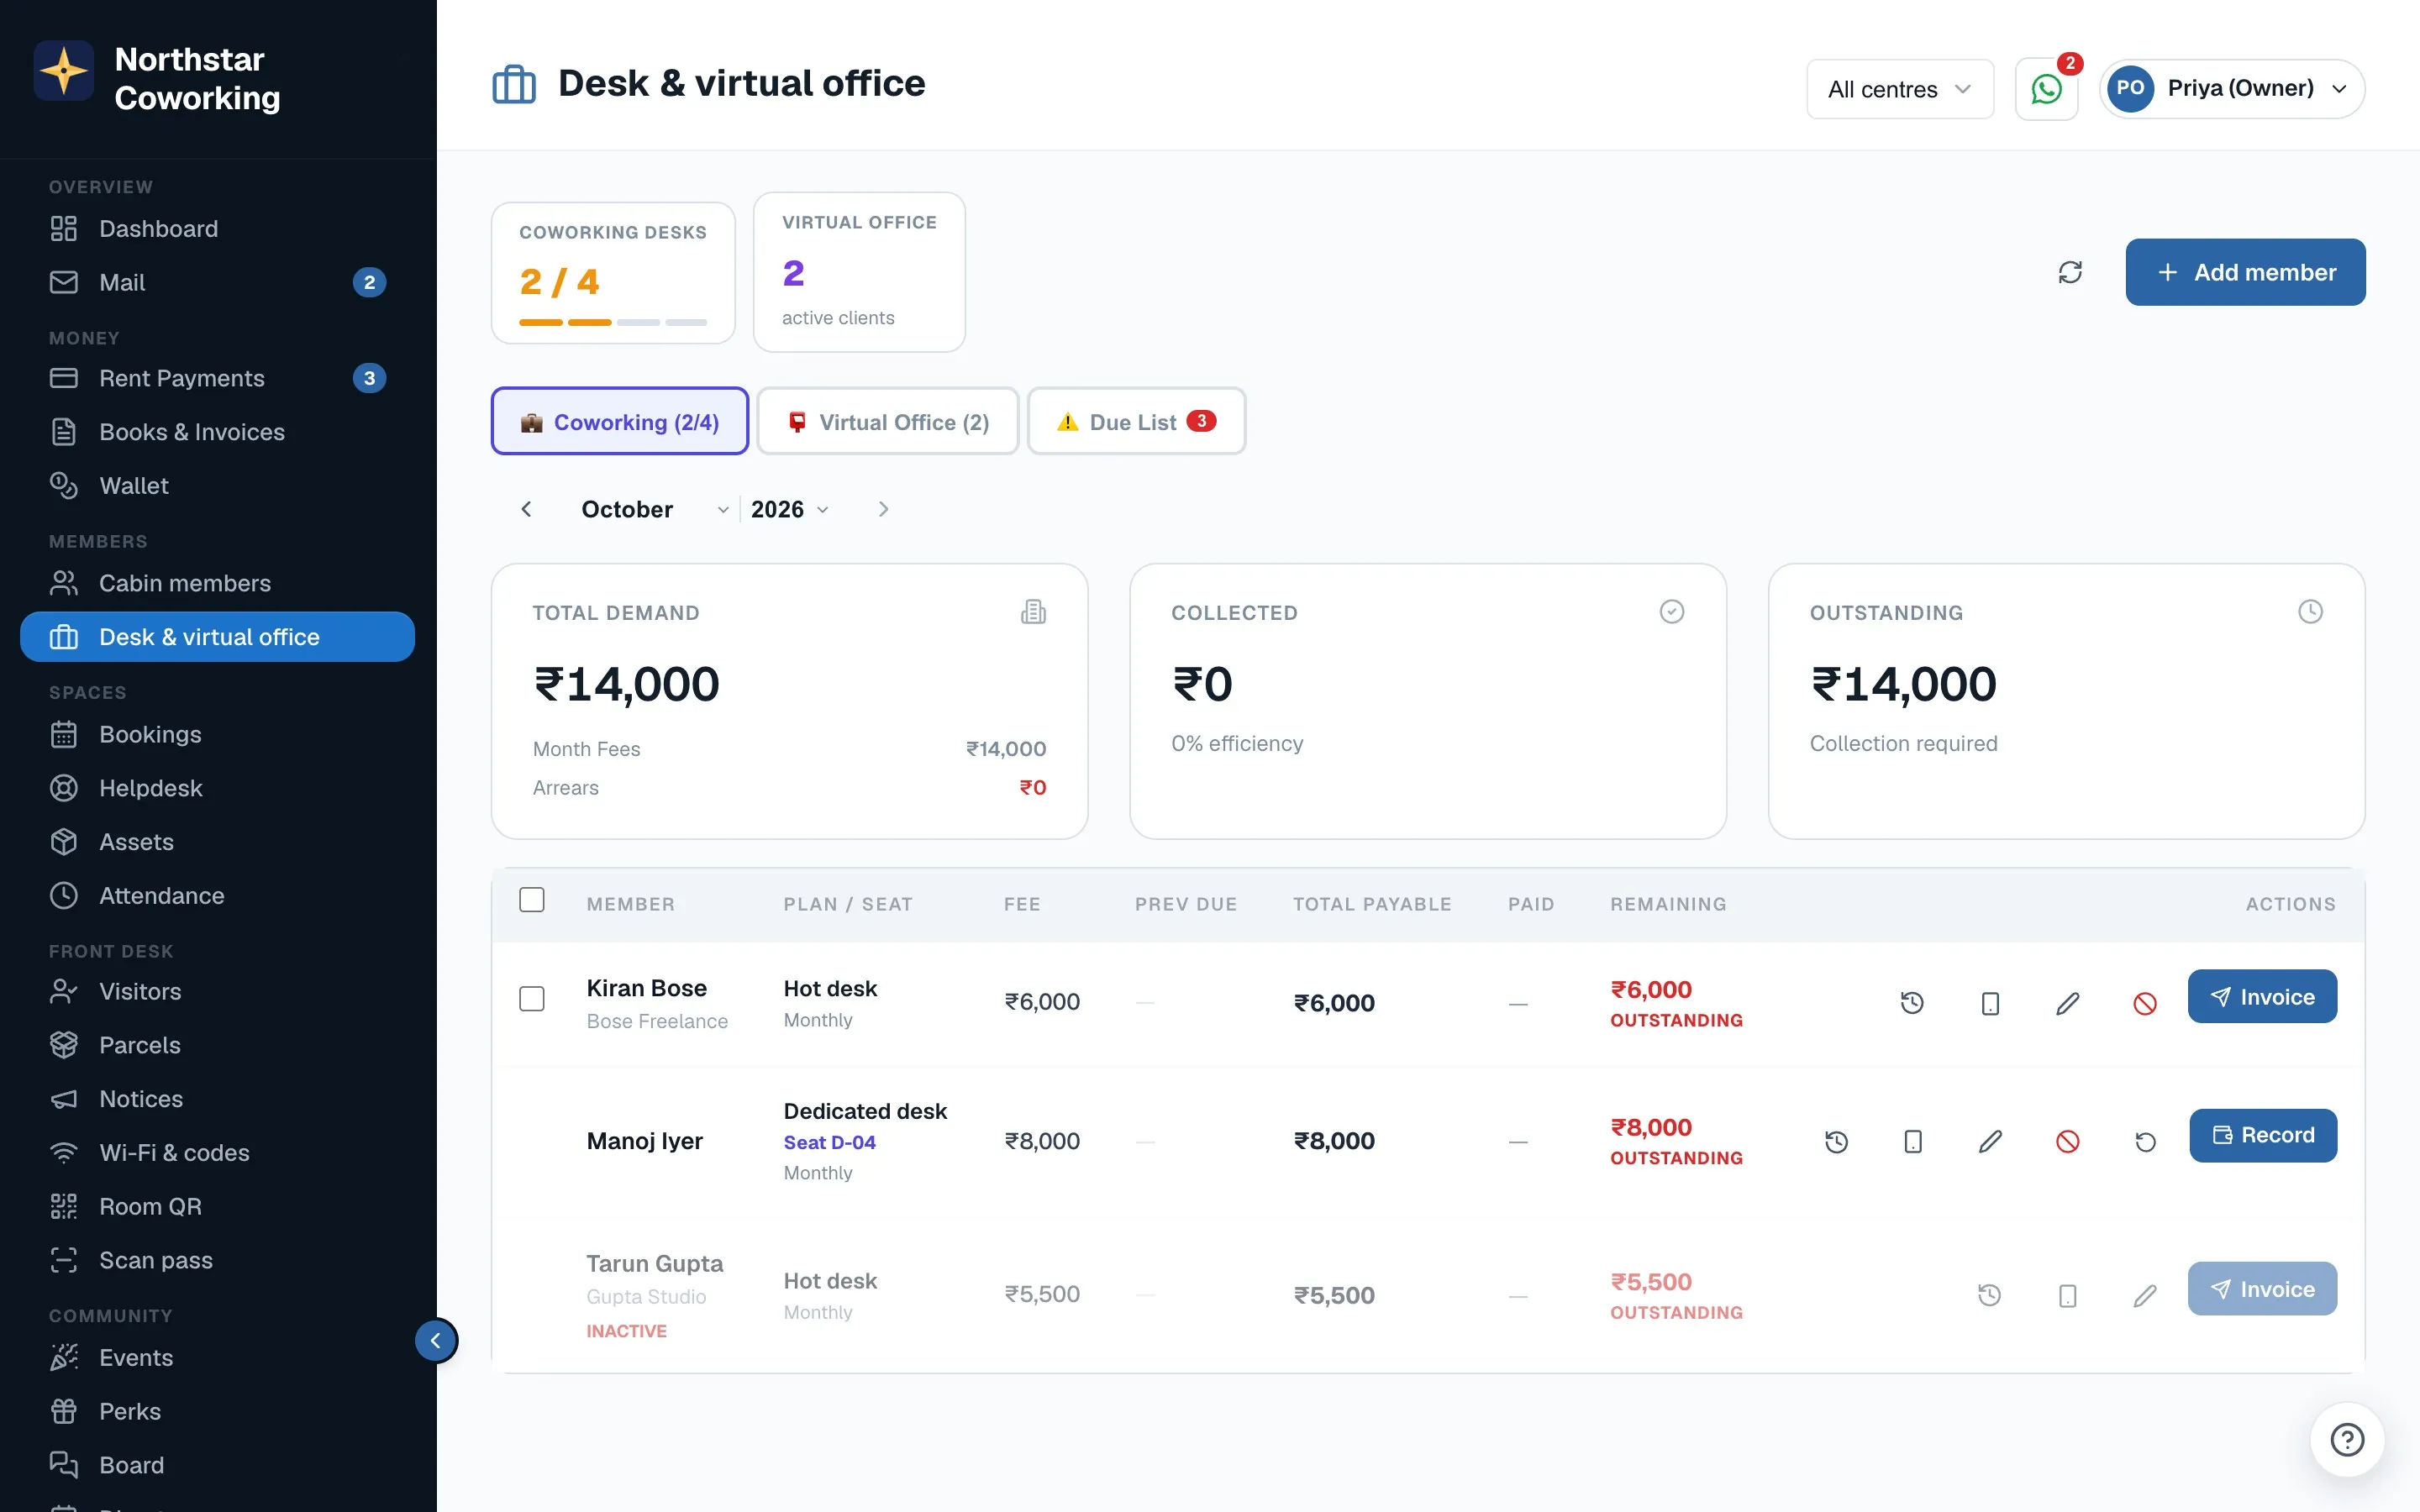
Task: Open WhatsApp notifications icon
Action: [2046, 89]
